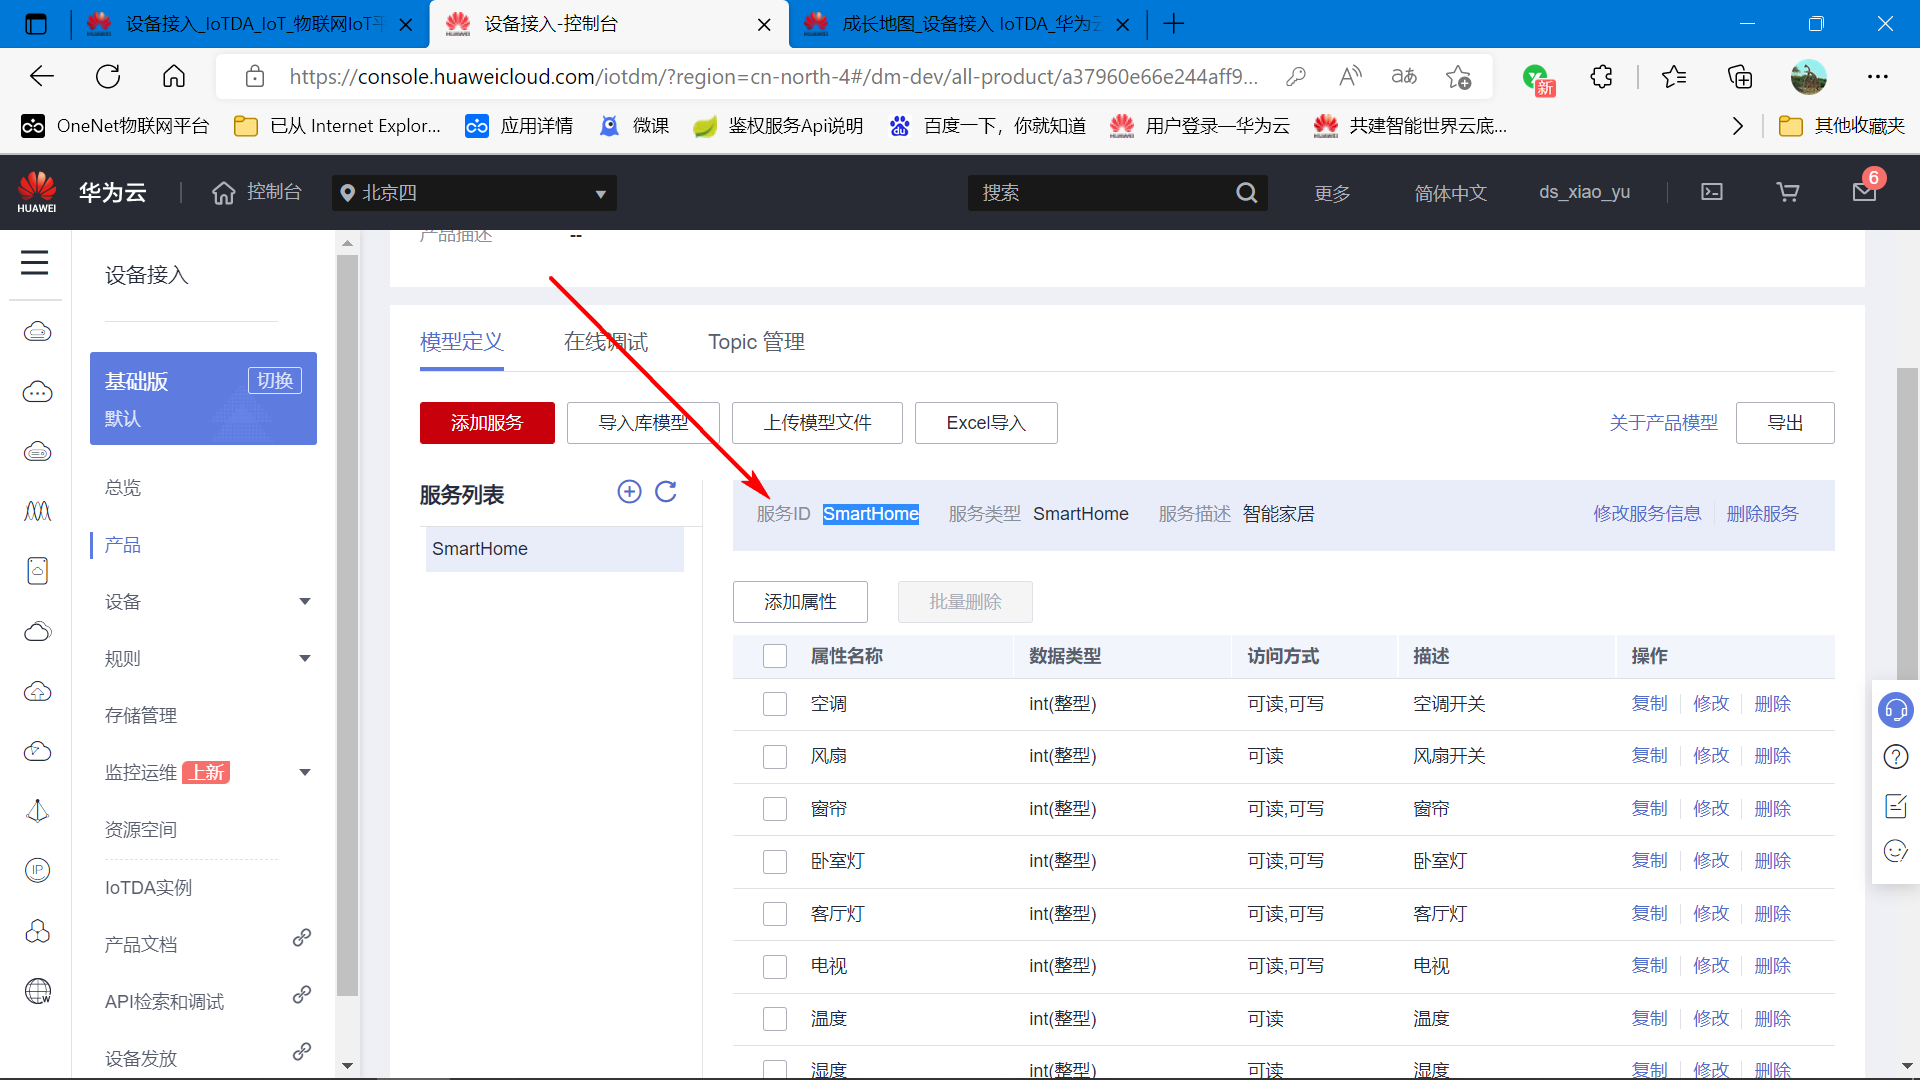Click the add service plus icon
The width and height of the screenshot is (1920, 1080).
tap(629, 491)
